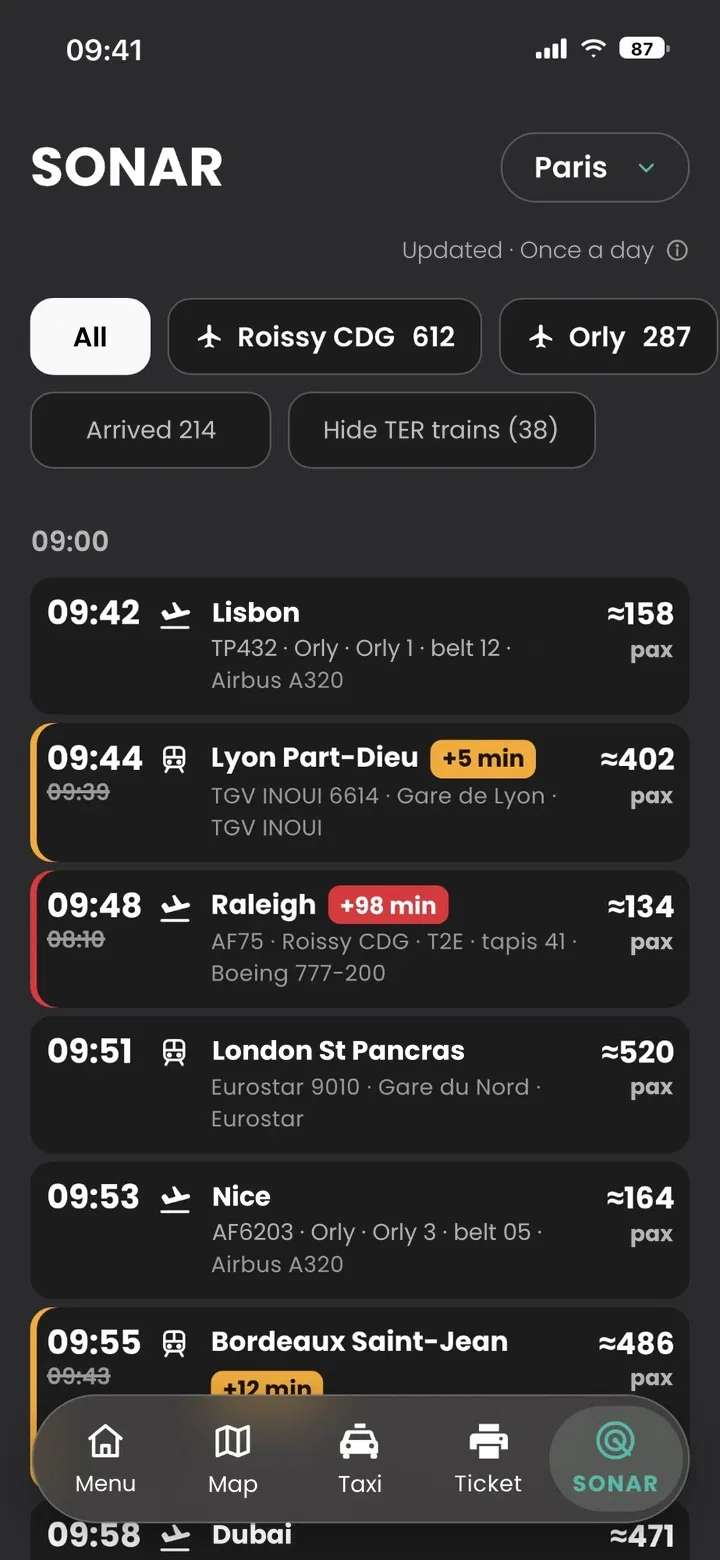Open the Ticket printer icon
720x1560 pixels.
tap(488, 1442)
